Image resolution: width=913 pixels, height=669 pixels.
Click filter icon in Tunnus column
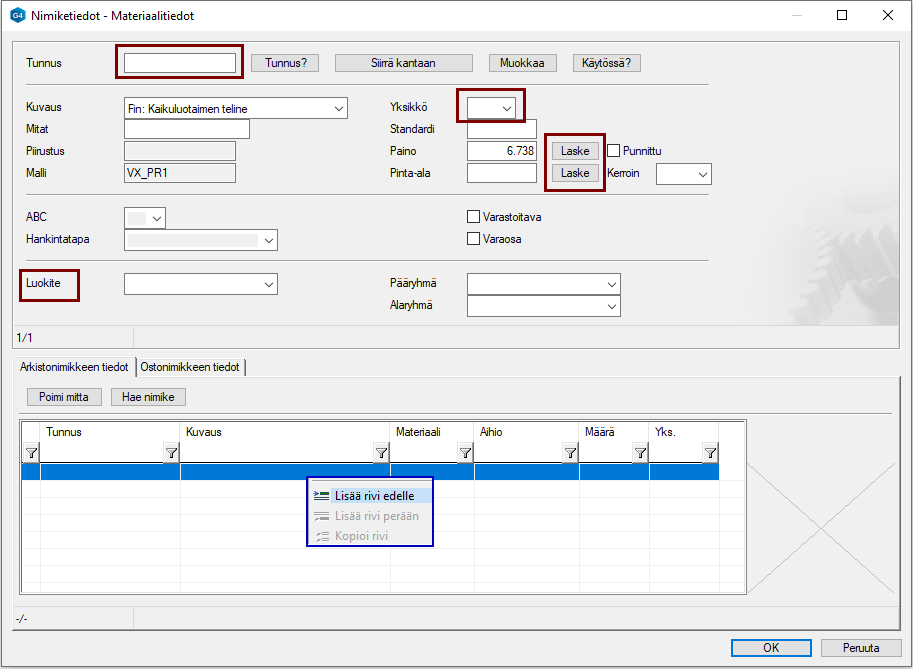[x=171, y=454]
